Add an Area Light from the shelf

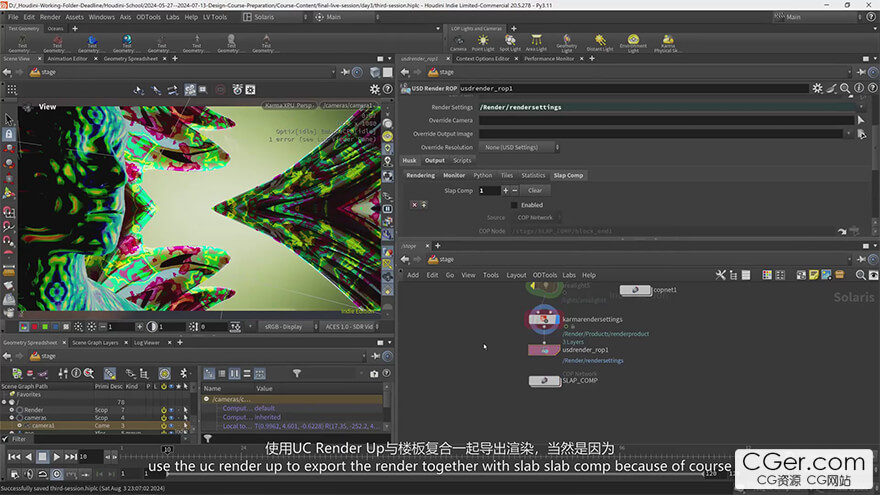tap(536, 43)
